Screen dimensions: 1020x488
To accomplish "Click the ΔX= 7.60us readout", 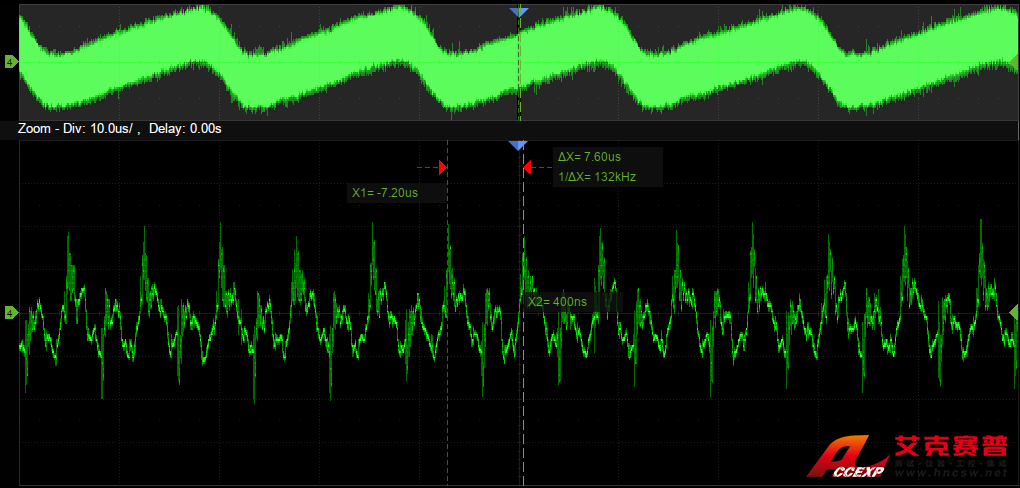I will [589, 157].
